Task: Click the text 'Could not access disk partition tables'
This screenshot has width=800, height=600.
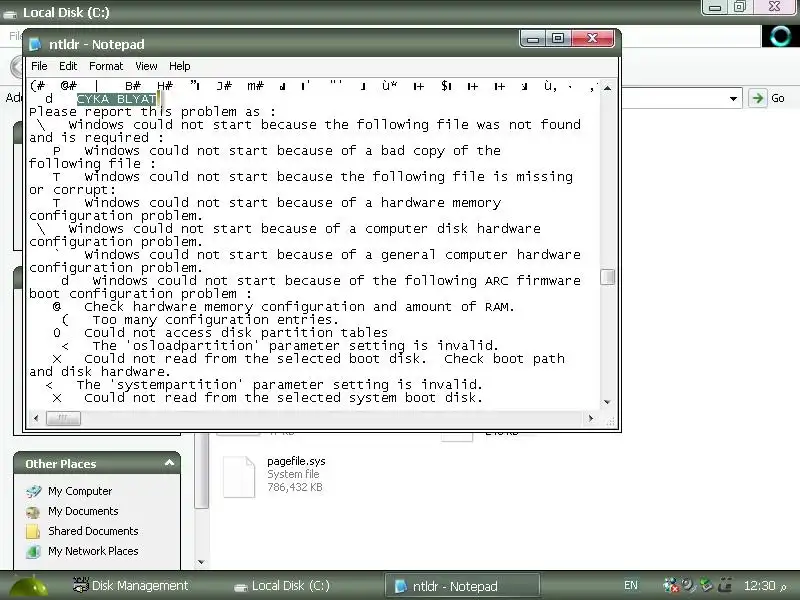Action: tap(236, 333)
